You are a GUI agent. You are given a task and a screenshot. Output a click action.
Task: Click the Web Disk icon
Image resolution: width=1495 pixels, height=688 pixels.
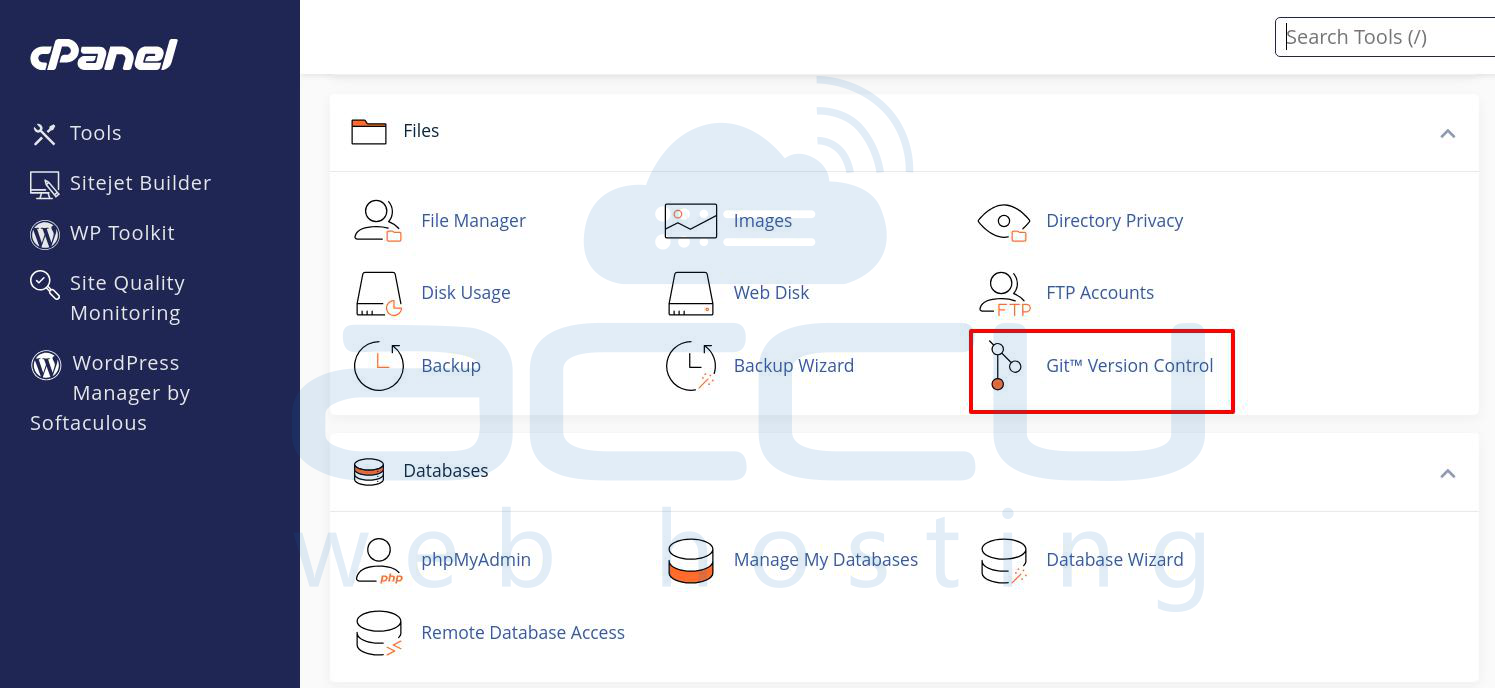pos(691,294)
